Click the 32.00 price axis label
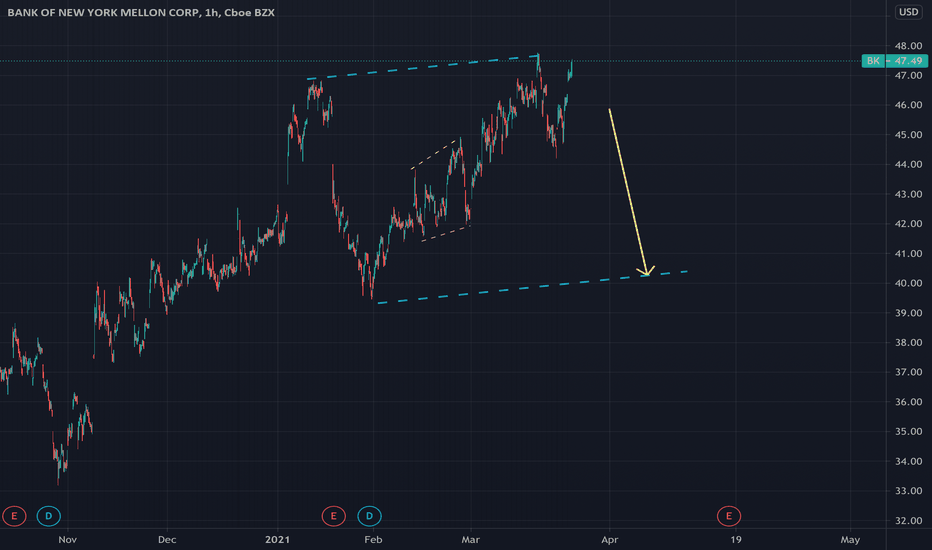 click(908, 521)
